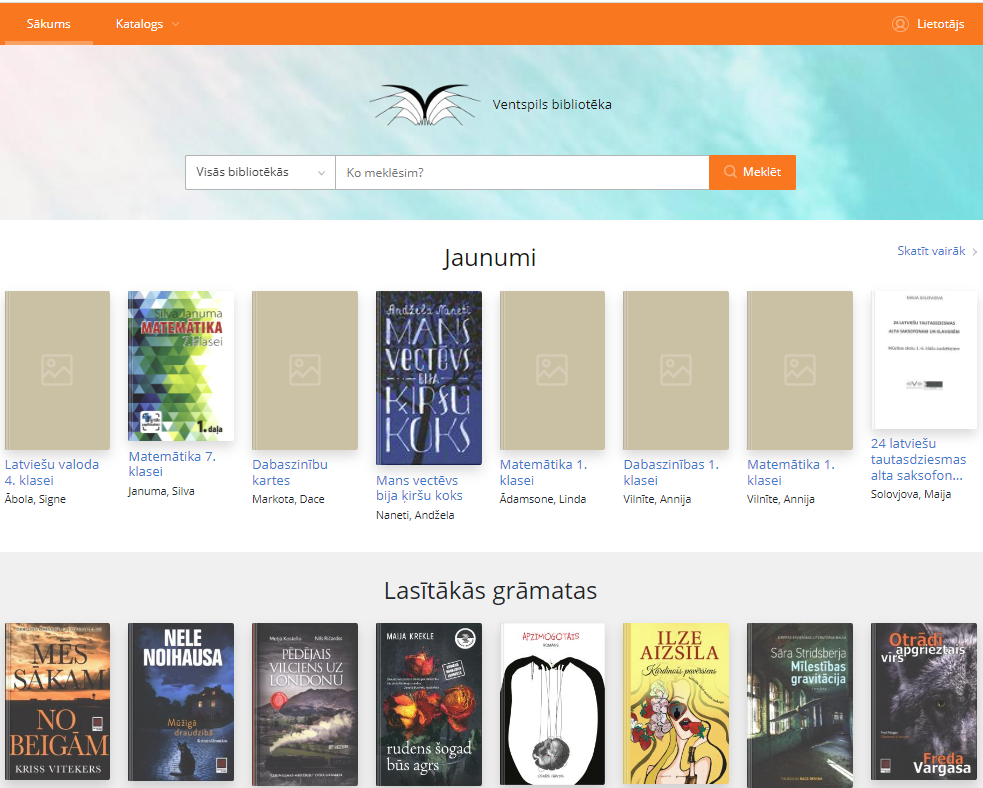Click the Matemātika 7. klasei cover
This screenshot has height=788, width=983.
(181, 366)
